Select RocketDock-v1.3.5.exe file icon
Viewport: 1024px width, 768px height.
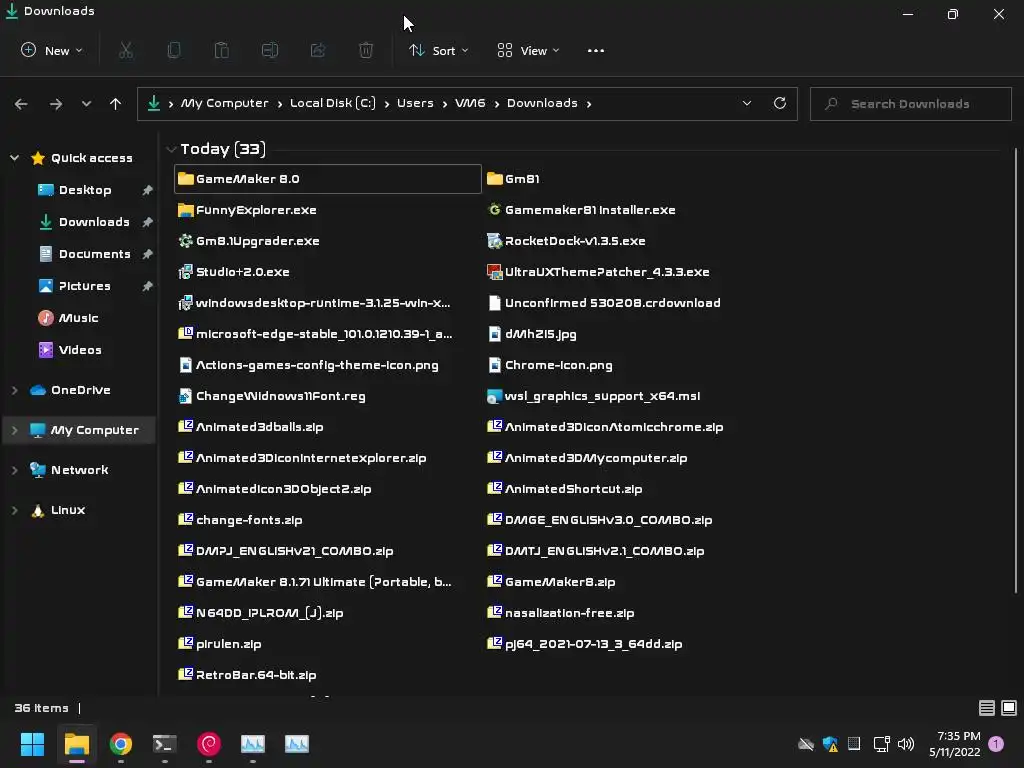pos(494,241)
